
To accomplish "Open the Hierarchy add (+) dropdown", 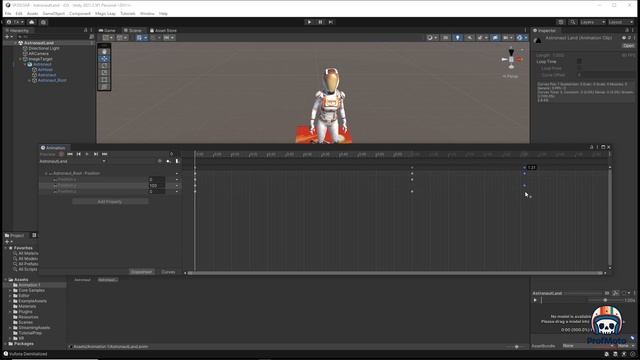I will 8,37.
